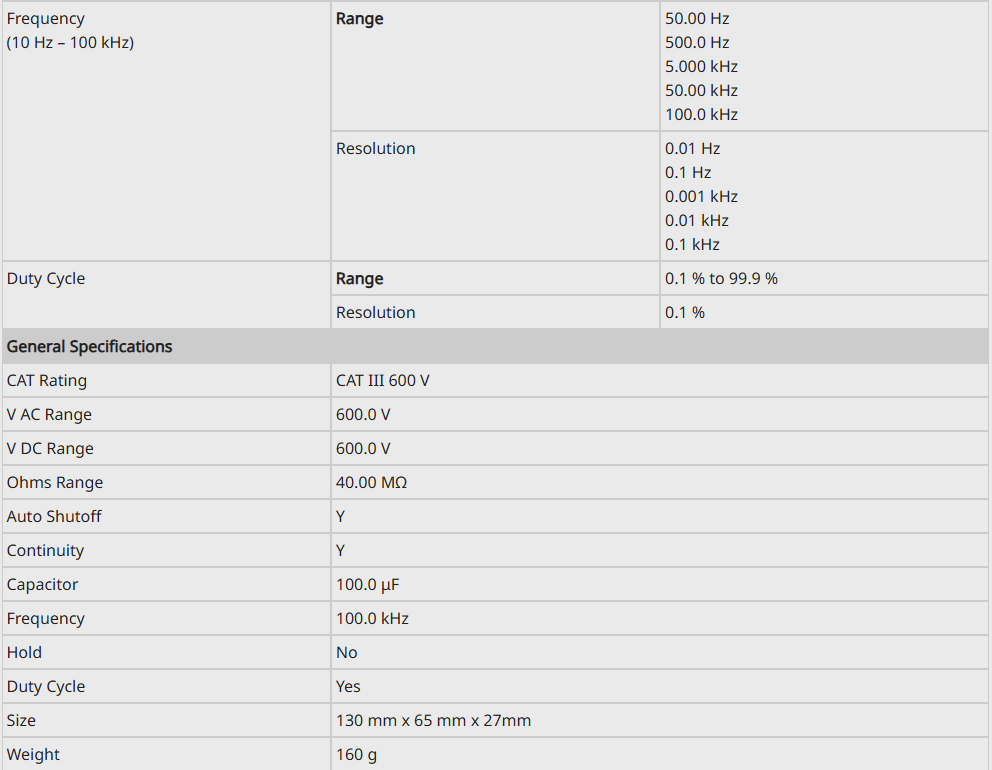
Task: Select the Ohms Range row label
Action: 55,483
